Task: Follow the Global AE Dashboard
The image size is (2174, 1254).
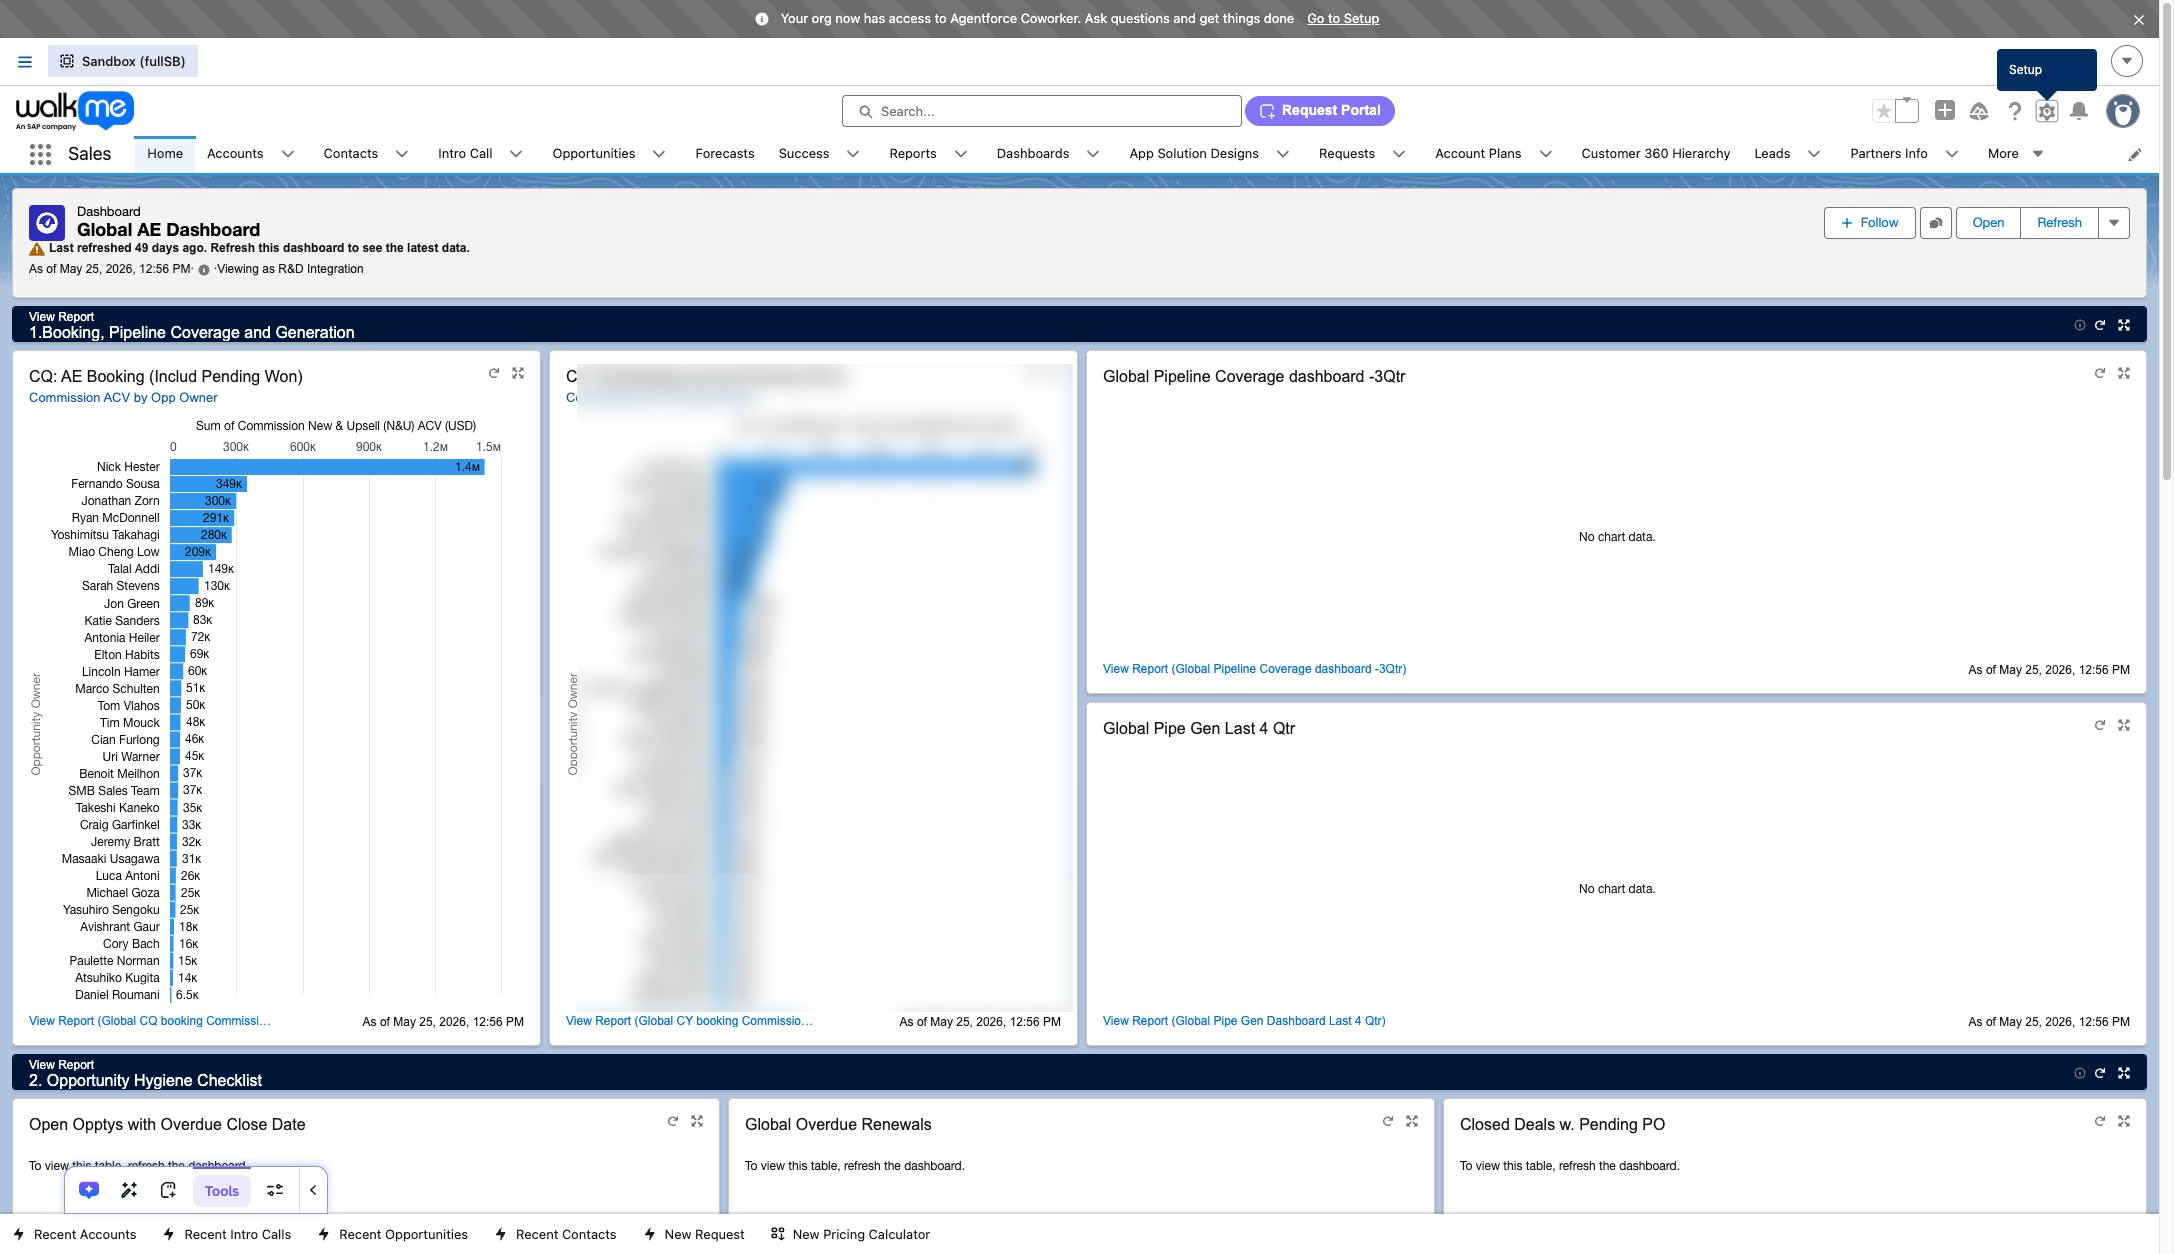Action: coord(1870,223)
